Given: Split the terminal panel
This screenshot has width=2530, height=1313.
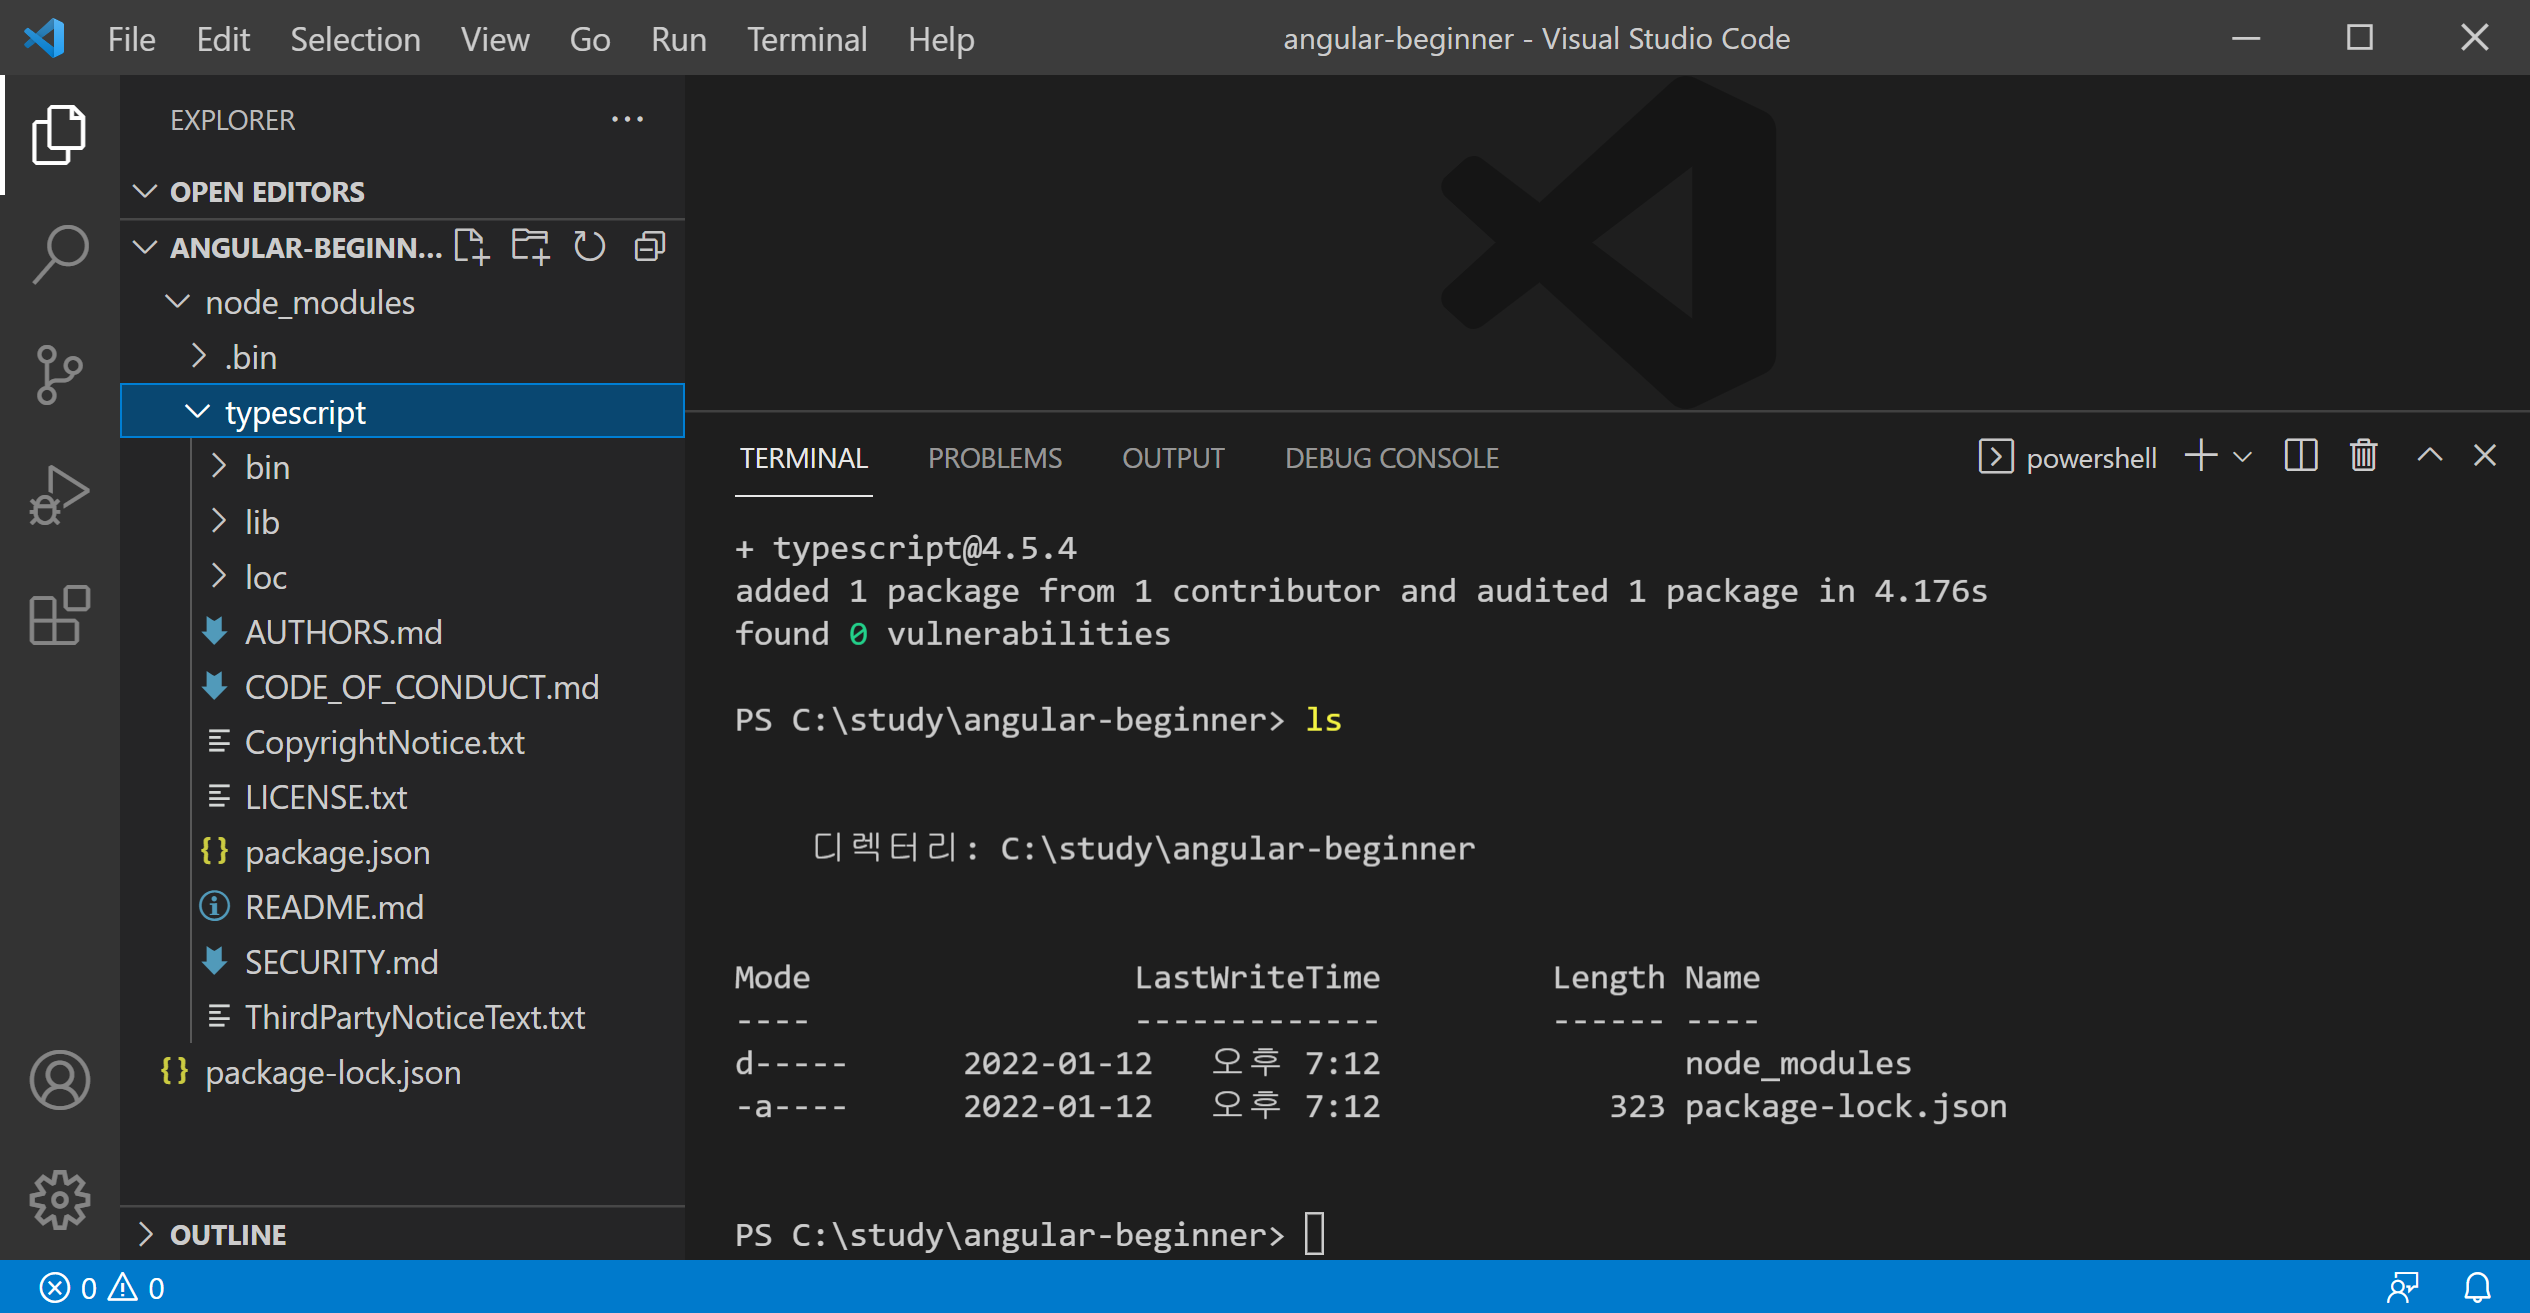Looking at the screenshot, I should (x=2300, y=456).
